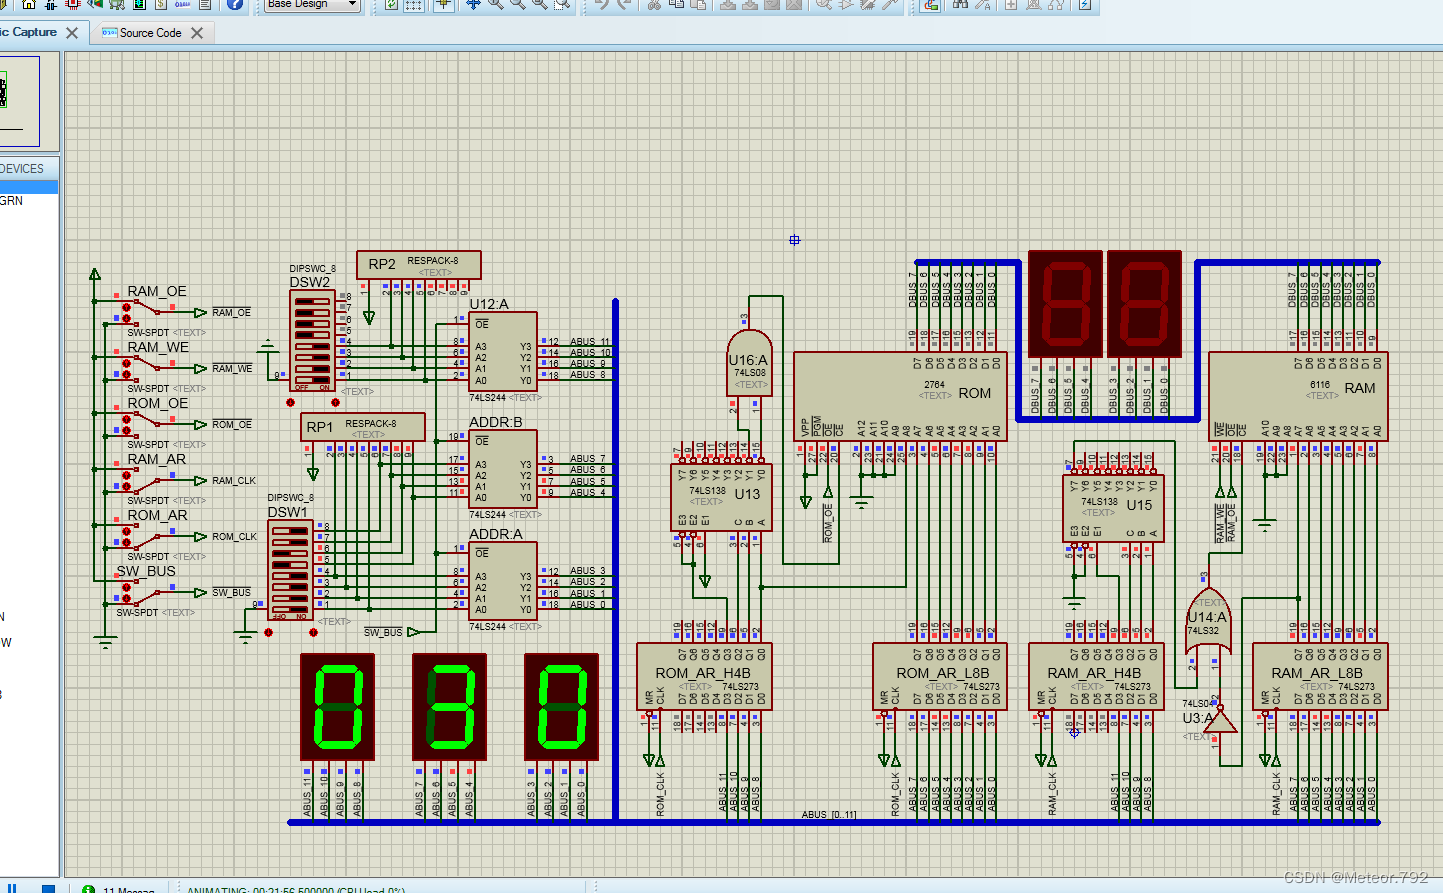Toggle the wire autorouter icon
The image size is (1443, 893).
930,4
